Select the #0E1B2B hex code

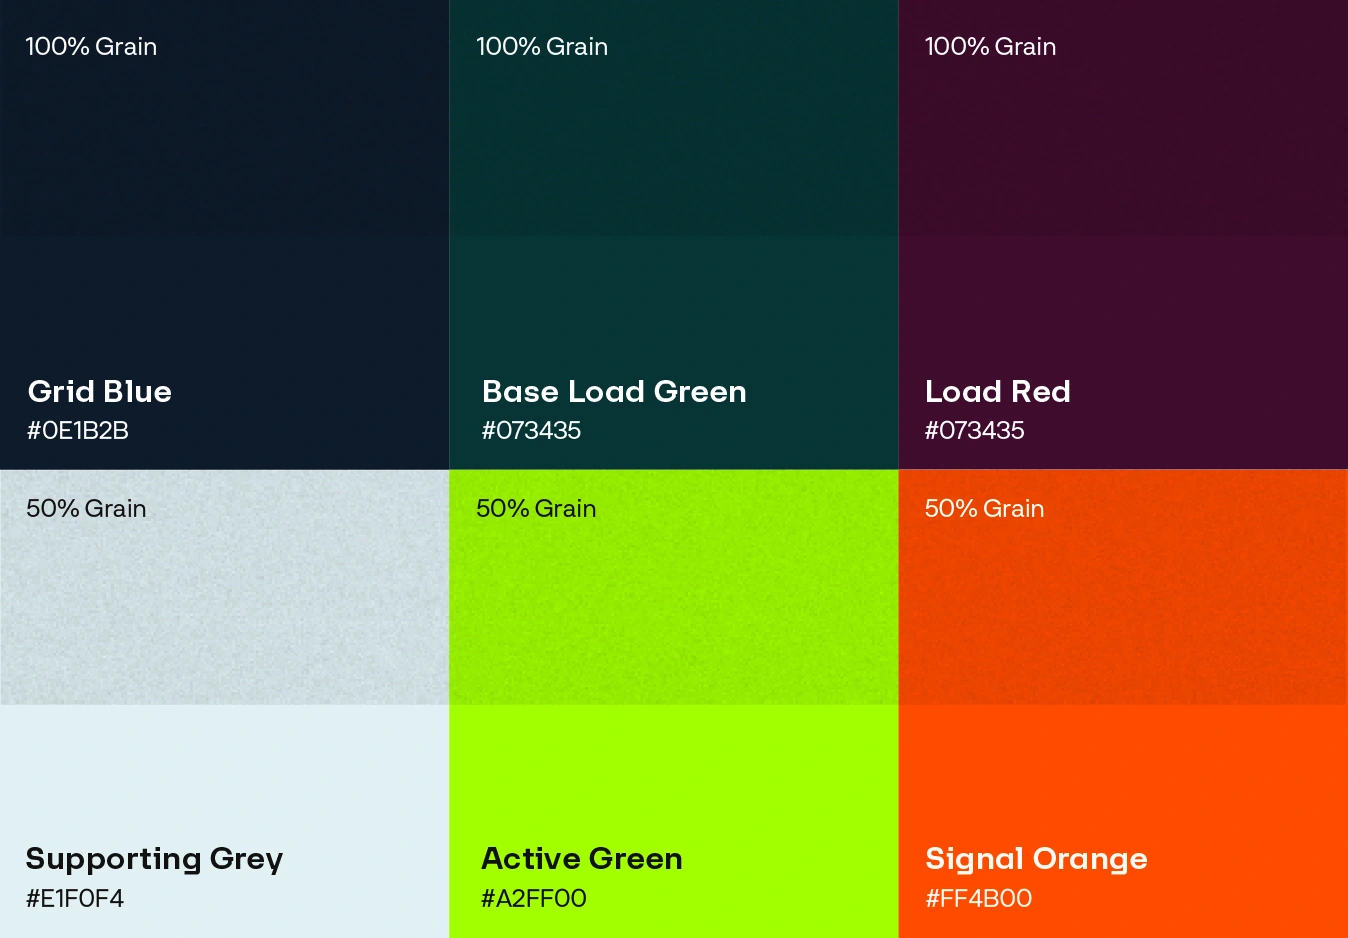78,431
